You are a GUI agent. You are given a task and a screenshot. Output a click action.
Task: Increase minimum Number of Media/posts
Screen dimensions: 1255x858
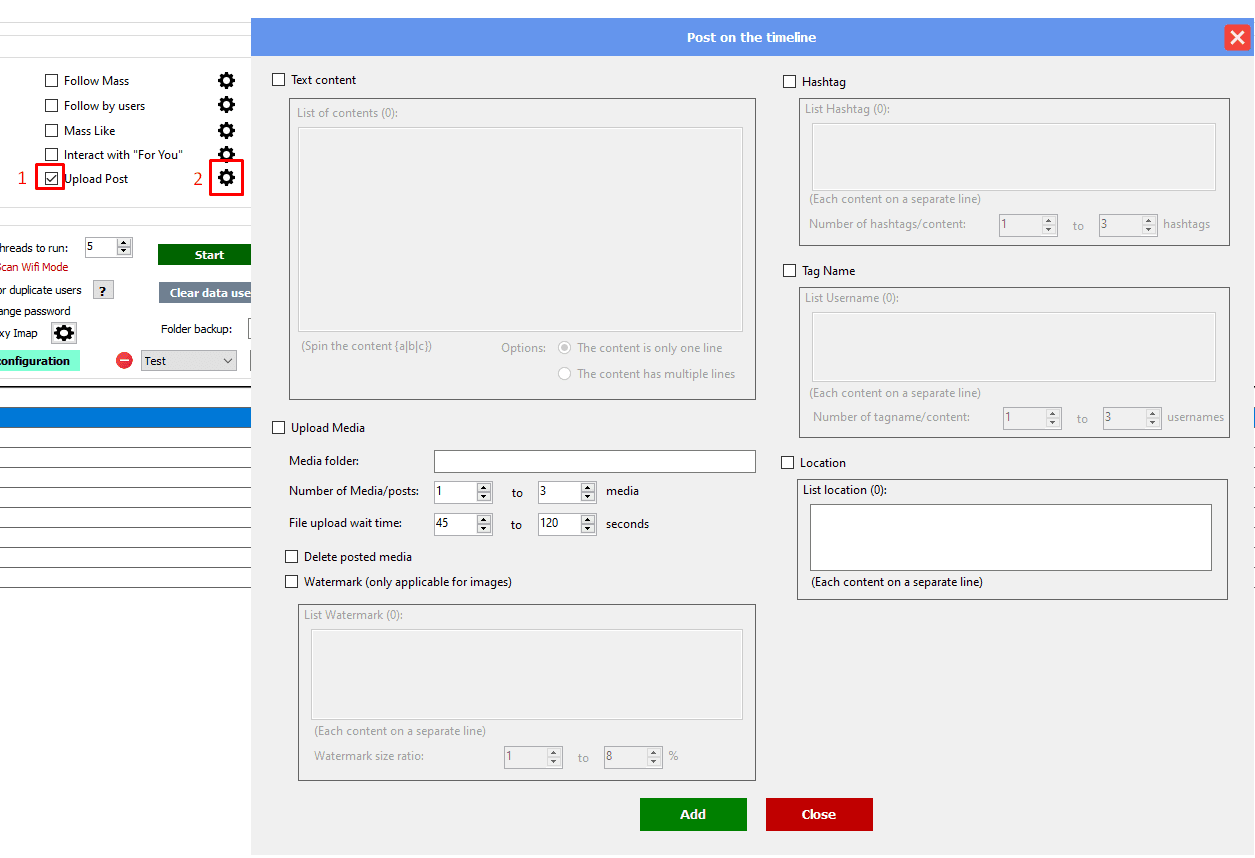click(x=484, y=488)
